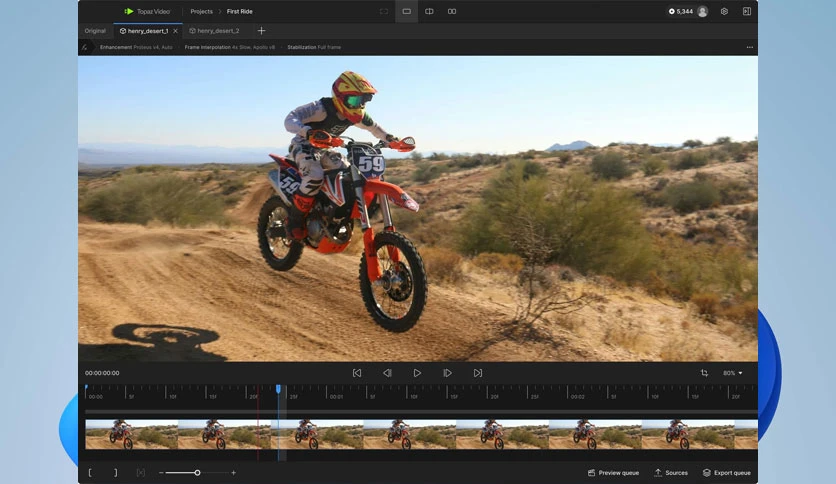Viewport: 836px width, 484px height.
Task: Jump to the start of clip
Action: click(x=357, y=373)
